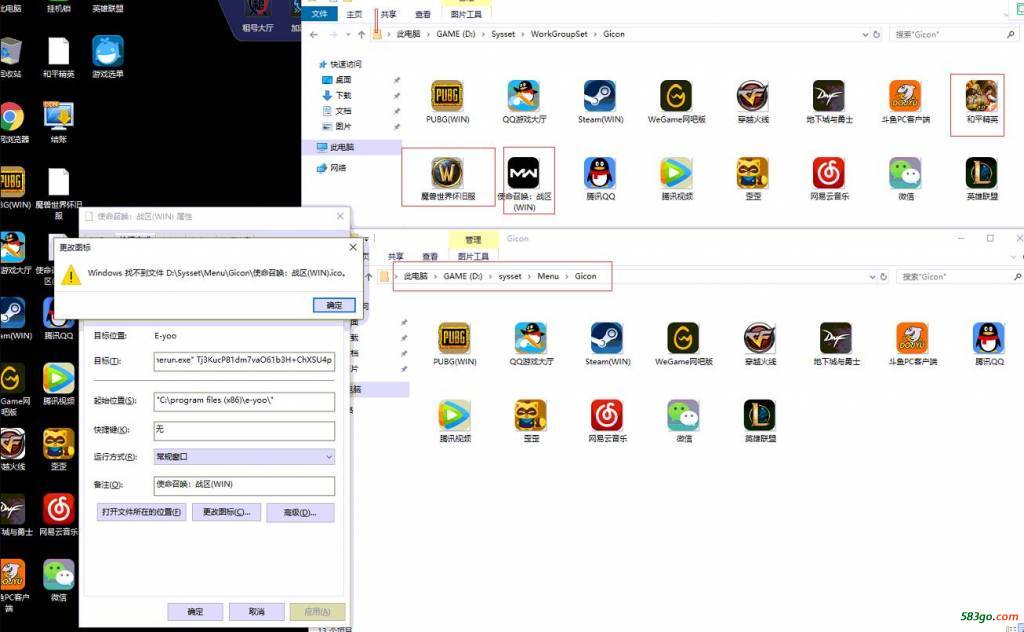
Task: Go up one folder in WorkGroupSet window
Action: 361,34
